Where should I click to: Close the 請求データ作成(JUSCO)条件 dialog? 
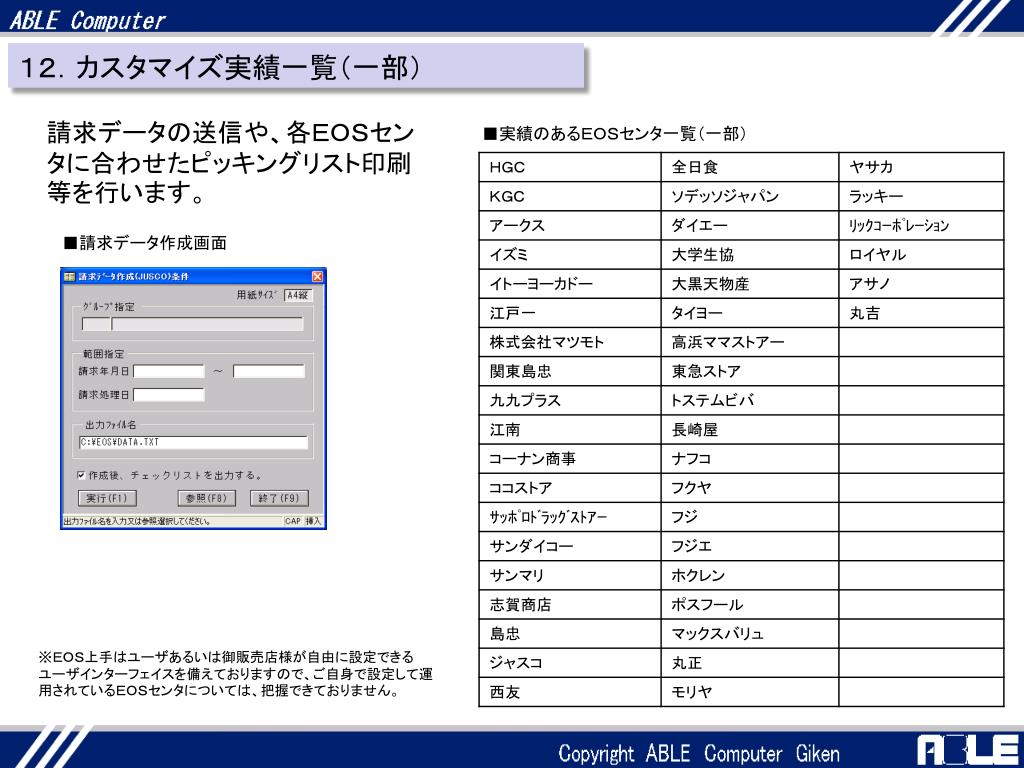click(317, 276)
